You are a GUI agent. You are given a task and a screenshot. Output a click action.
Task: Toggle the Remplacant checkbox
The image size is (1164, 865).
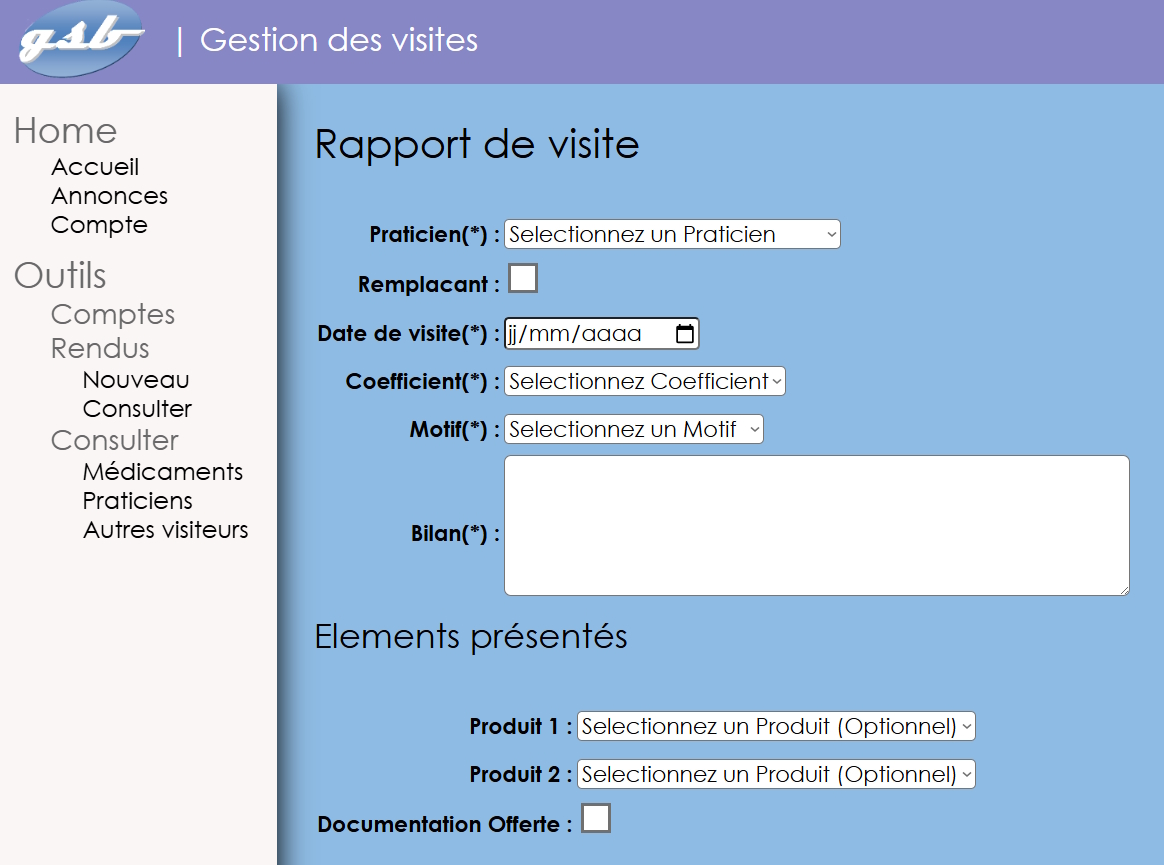tap(523, 278)
